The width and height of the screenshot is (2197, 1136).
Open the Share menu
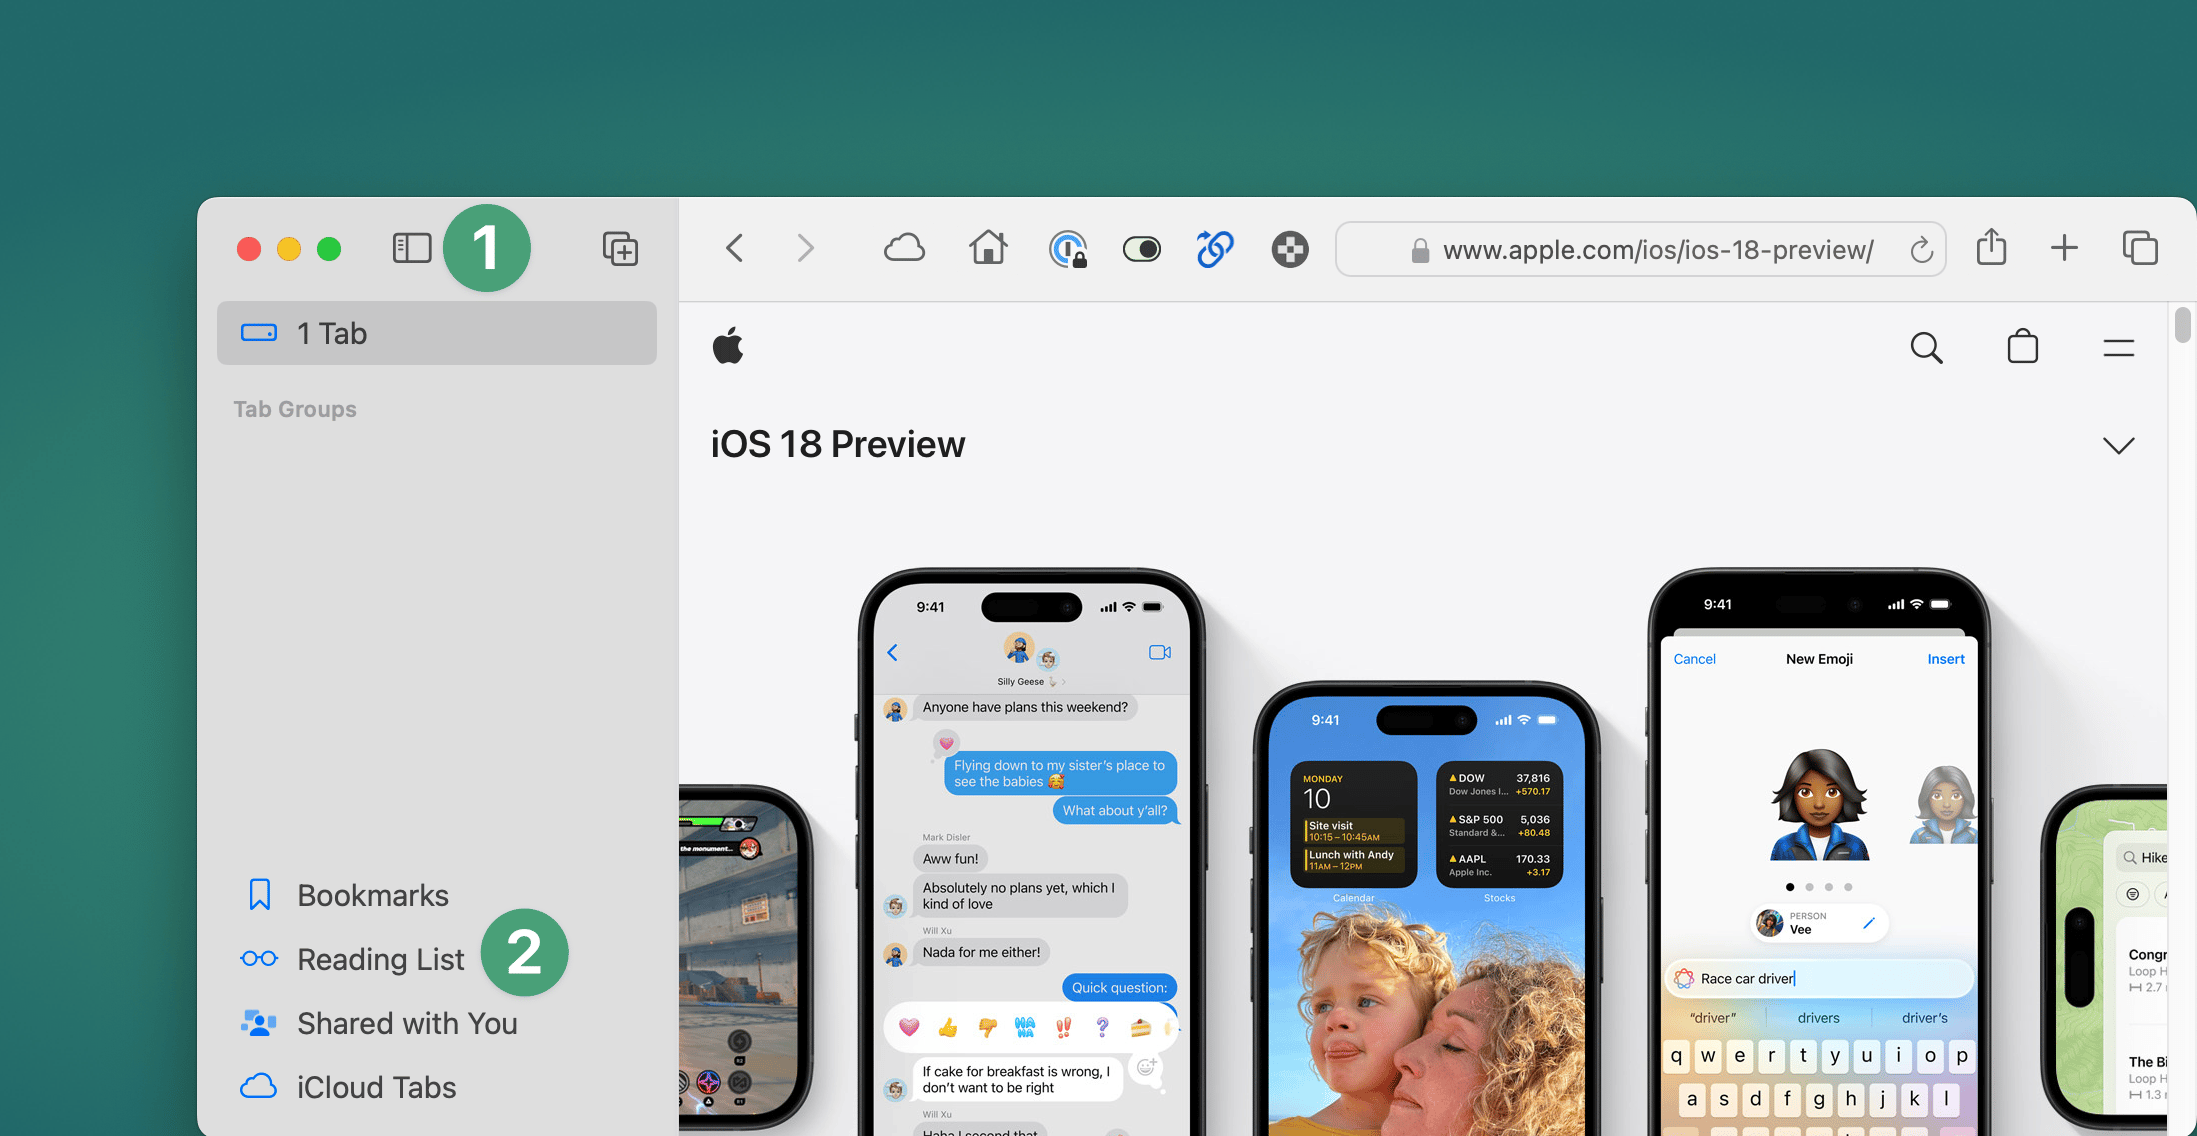1991,247
